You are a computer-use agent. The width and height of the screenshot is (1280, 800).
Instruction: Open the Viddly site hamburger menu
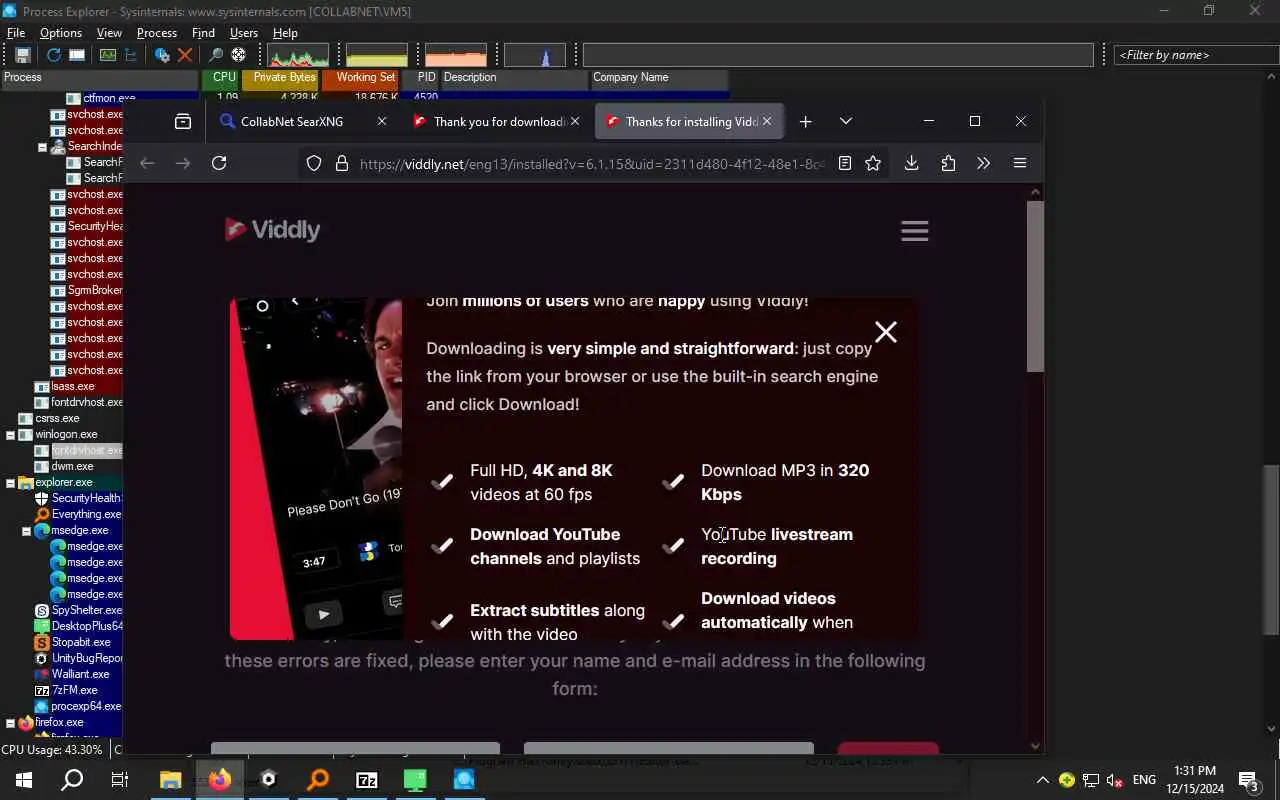(x=915, y=231)
